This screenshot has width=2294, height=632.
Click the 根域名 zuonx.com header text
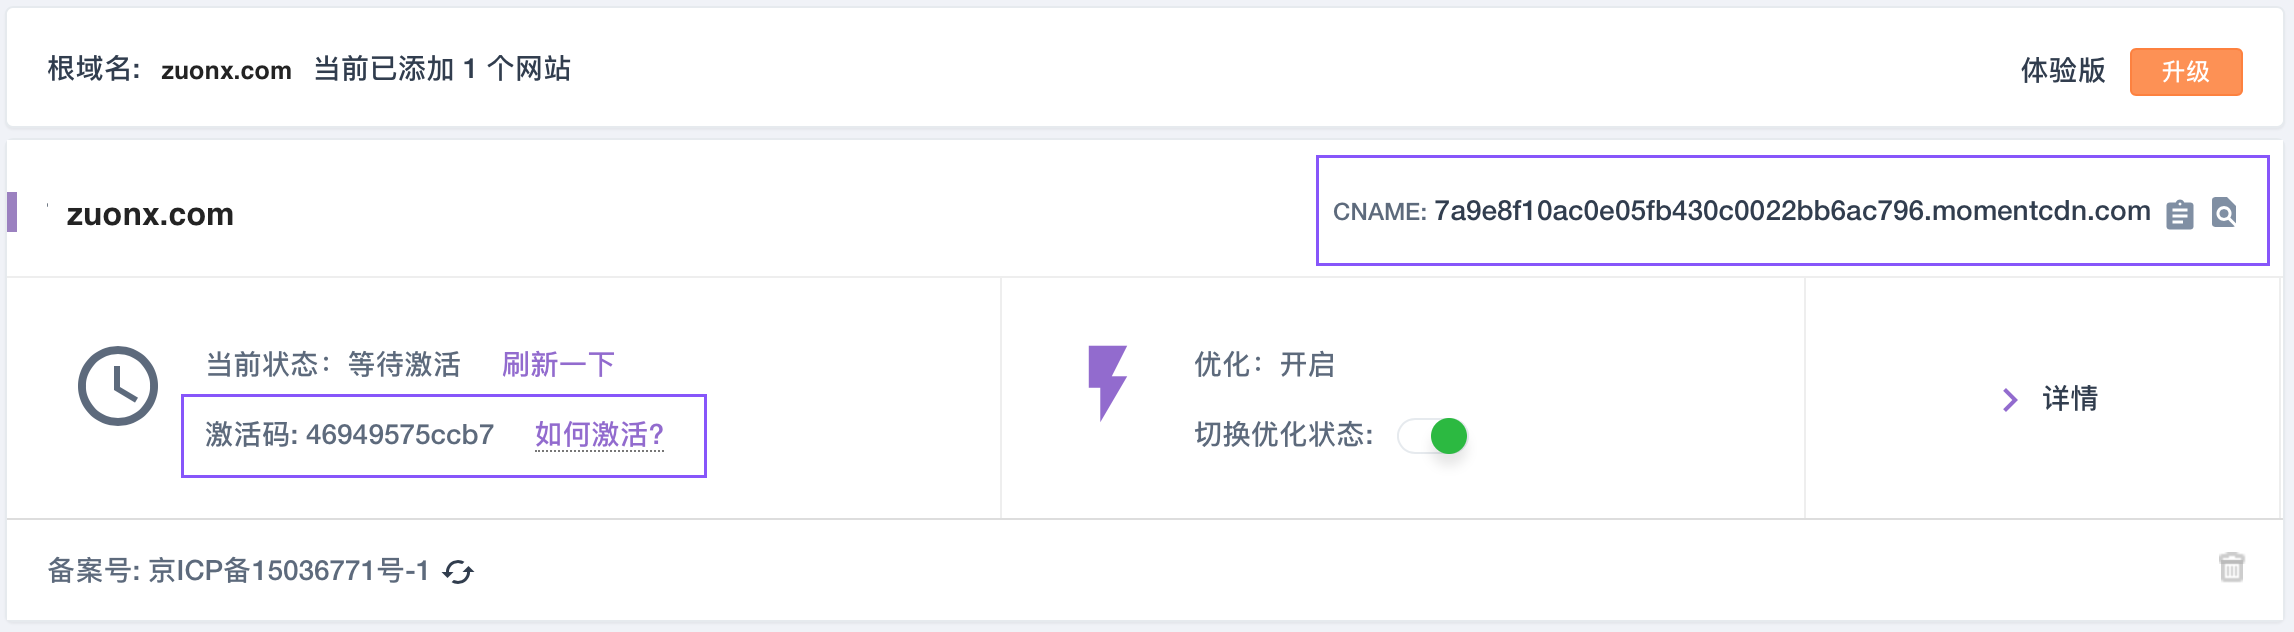170,70
